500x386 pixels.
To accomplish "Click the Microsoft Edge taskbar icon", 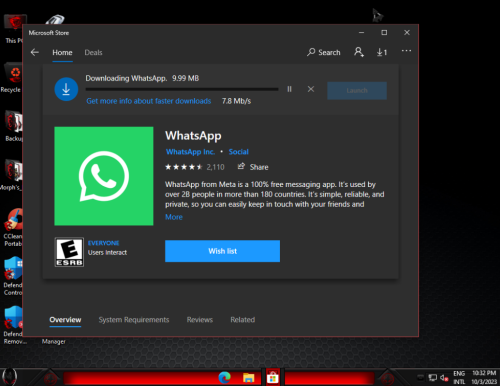I will click(x=224, y=378).
